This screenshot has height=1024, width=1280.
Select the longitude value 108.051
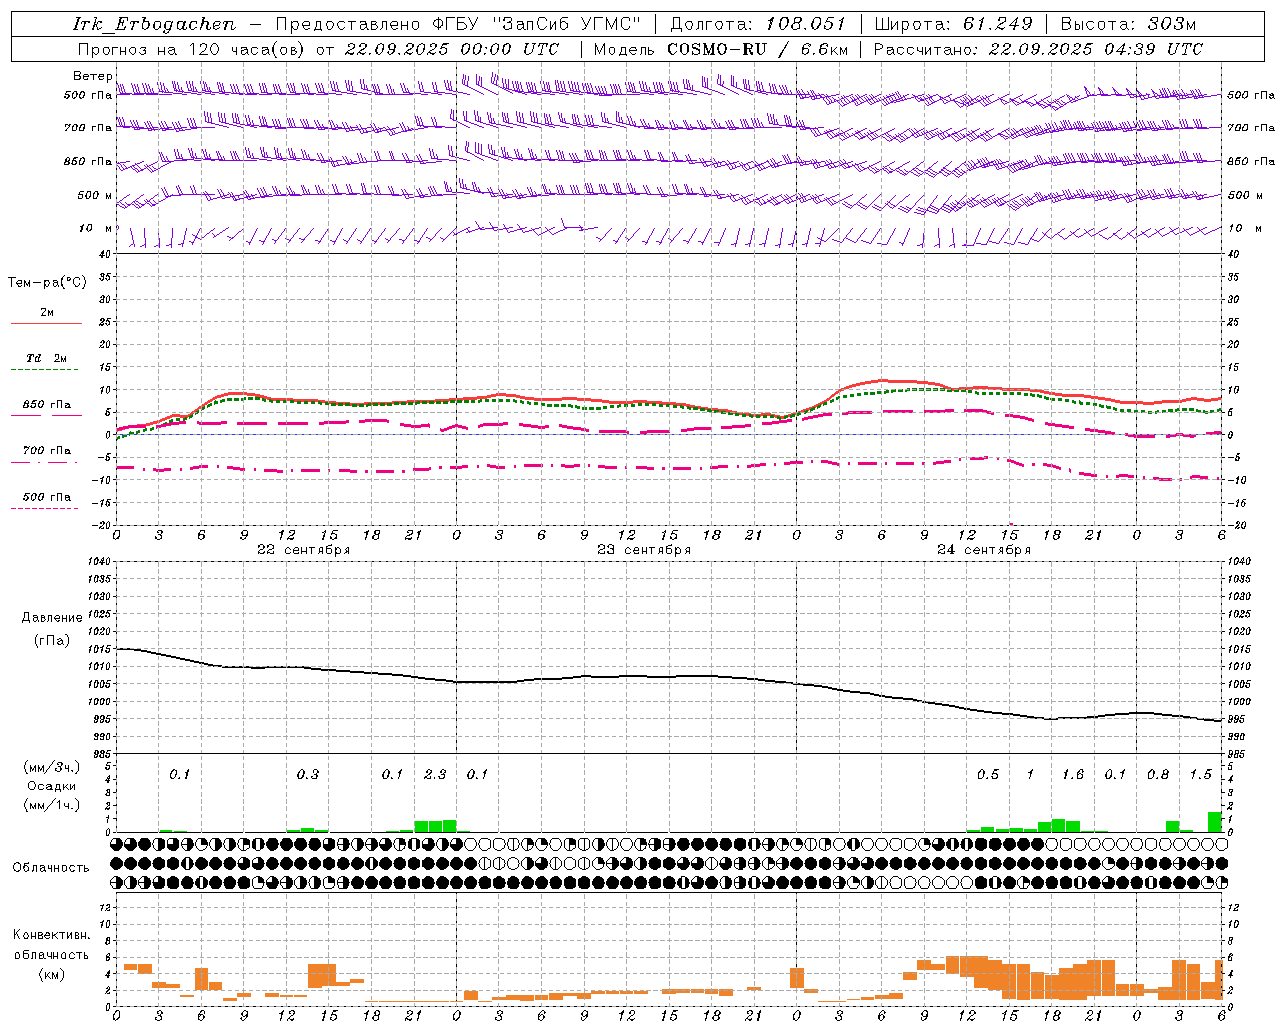pos(806,24)
